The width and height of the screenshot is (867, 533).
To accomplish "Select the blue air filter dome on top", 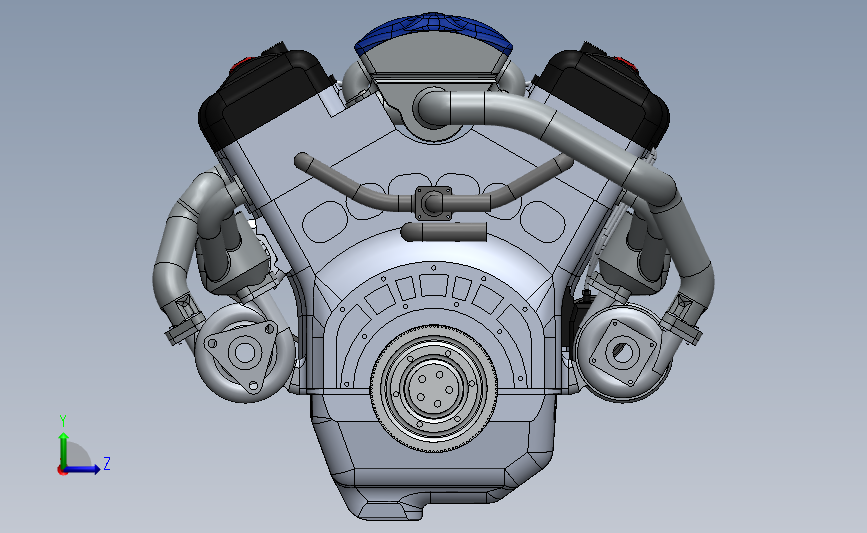I will point(434,28).
